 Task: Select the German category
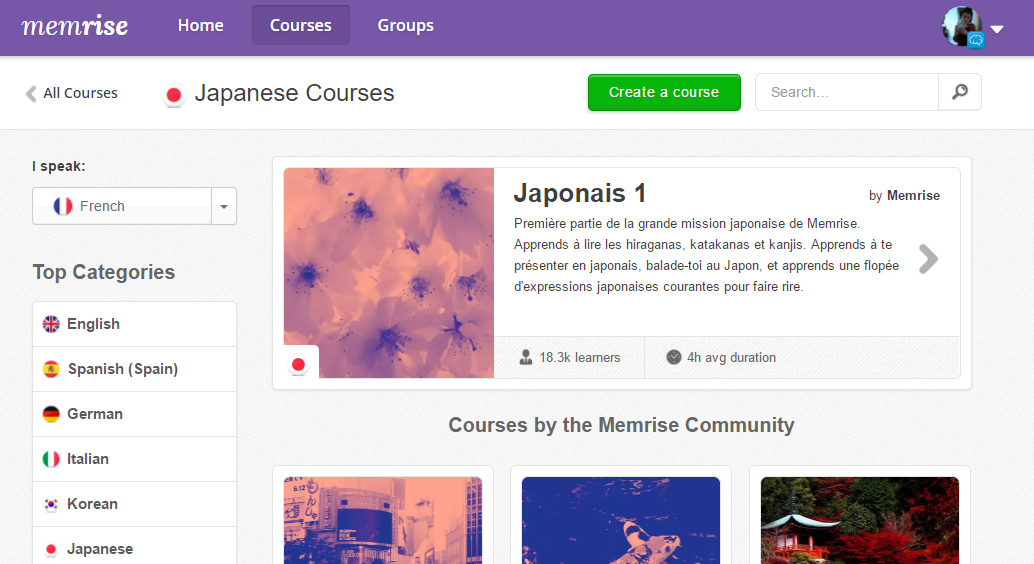(x=135, y=414)
